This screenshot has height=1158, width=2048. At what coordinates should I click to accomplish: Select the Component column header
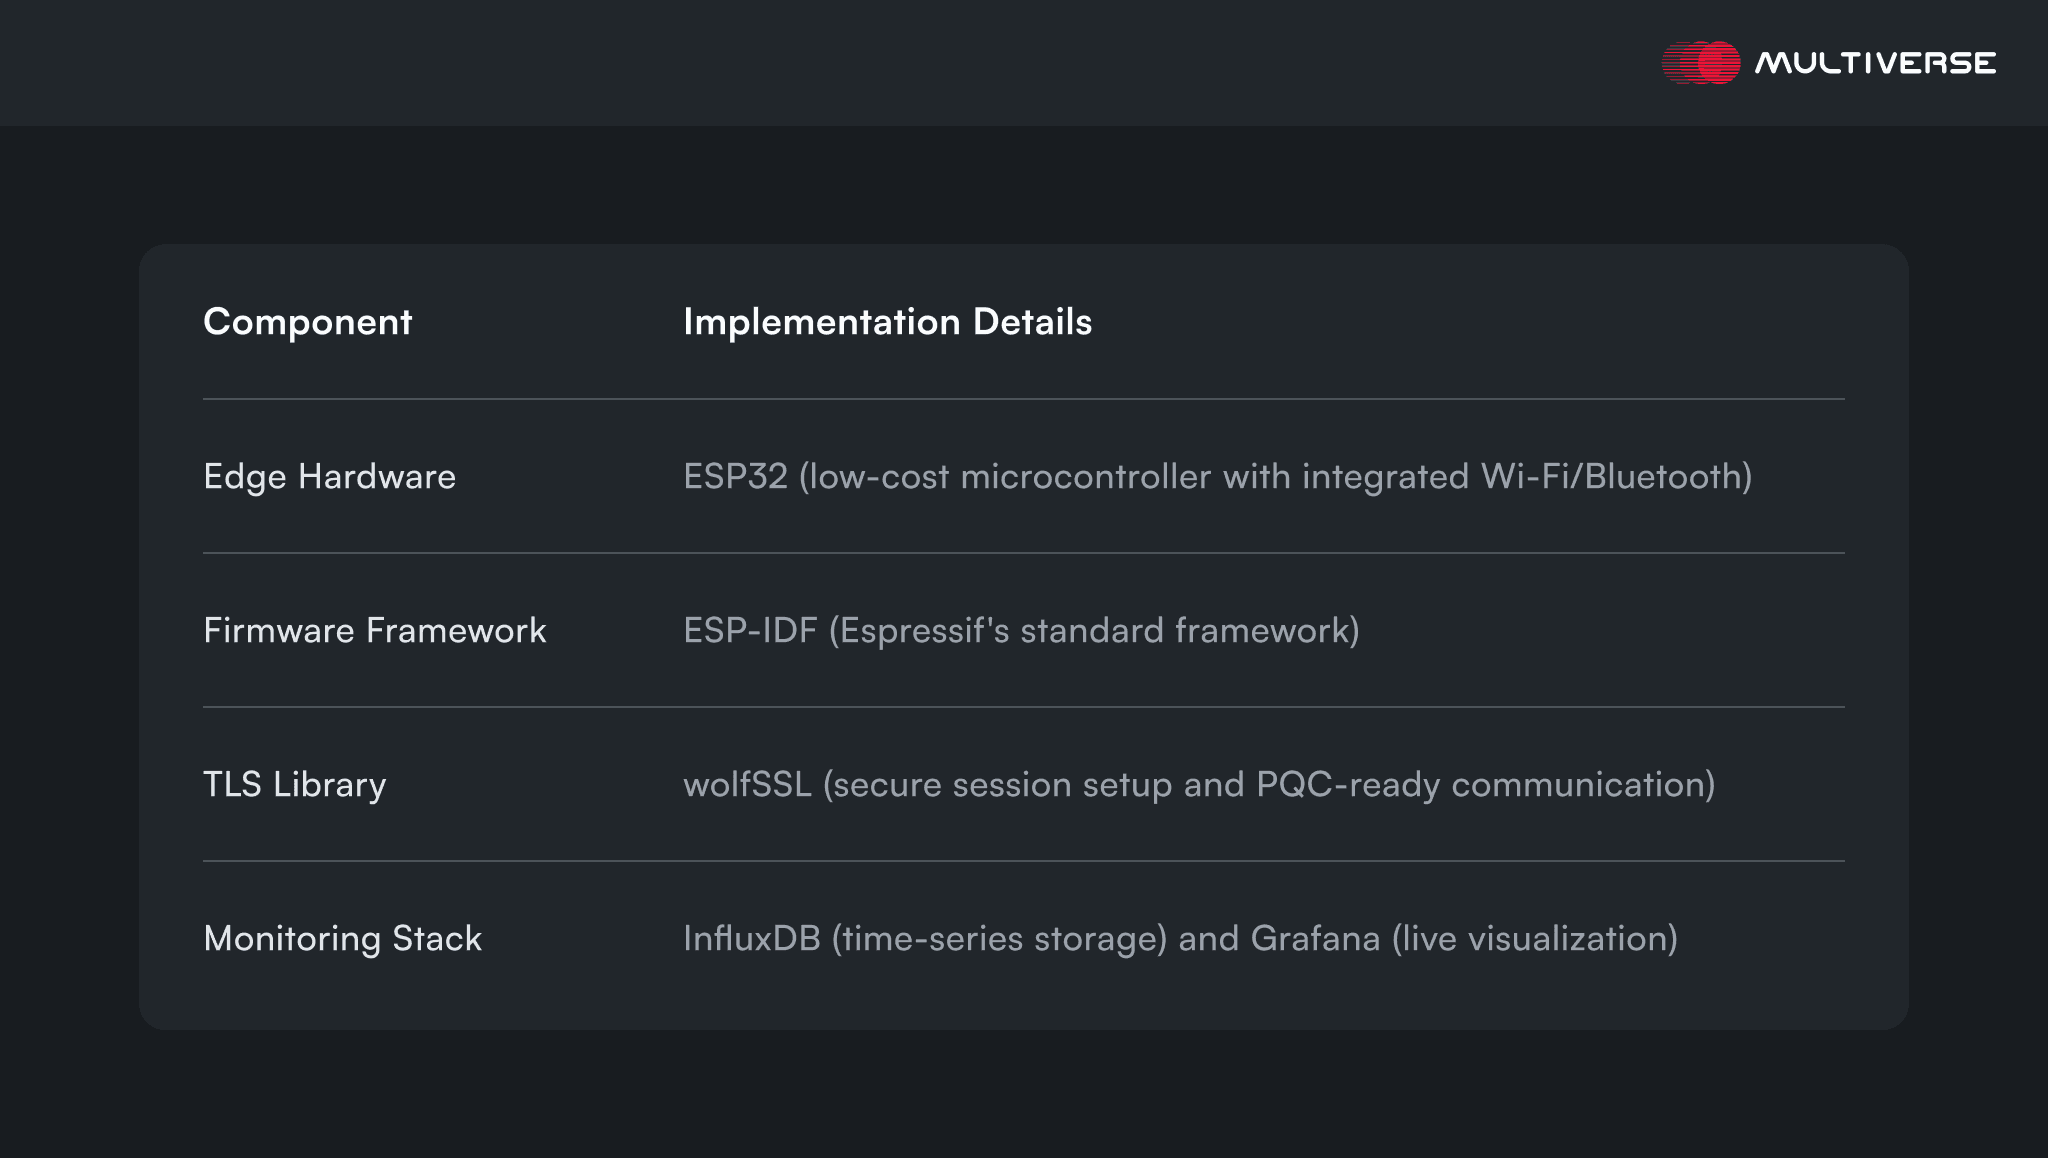[x=307, y=322]
